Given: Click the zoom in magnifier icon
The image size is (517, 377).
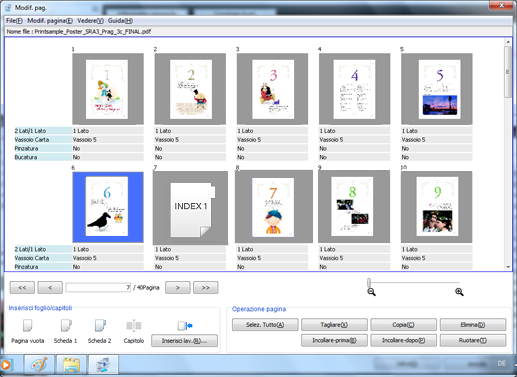Looking at the screenshot, I should [459, 292].
